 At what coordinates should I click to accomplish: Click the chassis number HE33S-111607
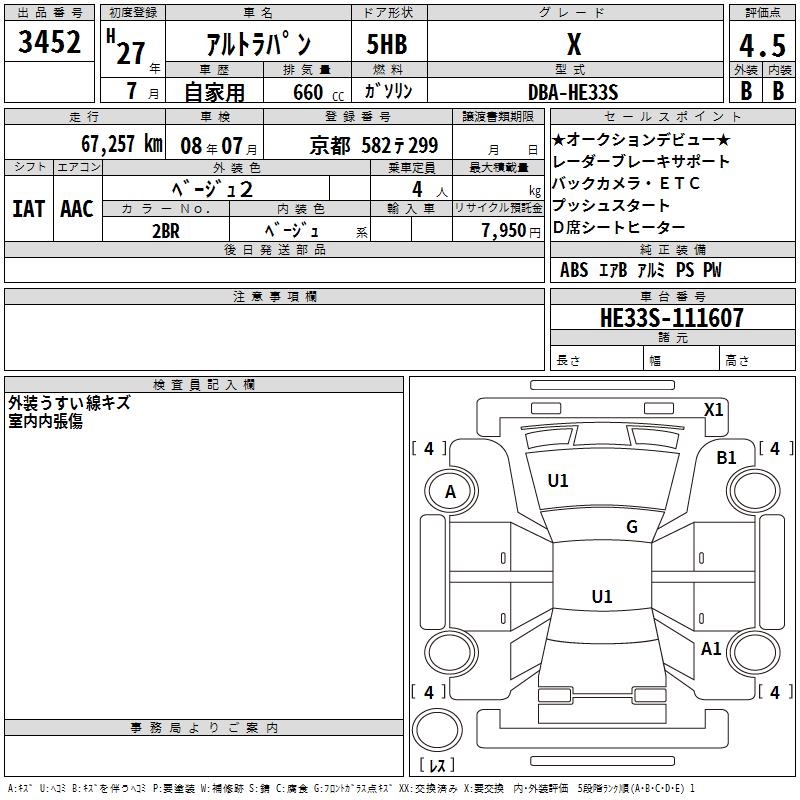(672, 318)
